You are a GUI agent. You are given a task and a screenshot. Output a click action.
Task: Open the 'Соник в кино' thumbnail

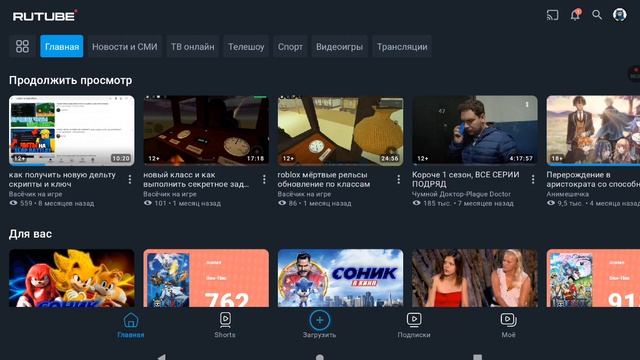click(x=340, y=278)
